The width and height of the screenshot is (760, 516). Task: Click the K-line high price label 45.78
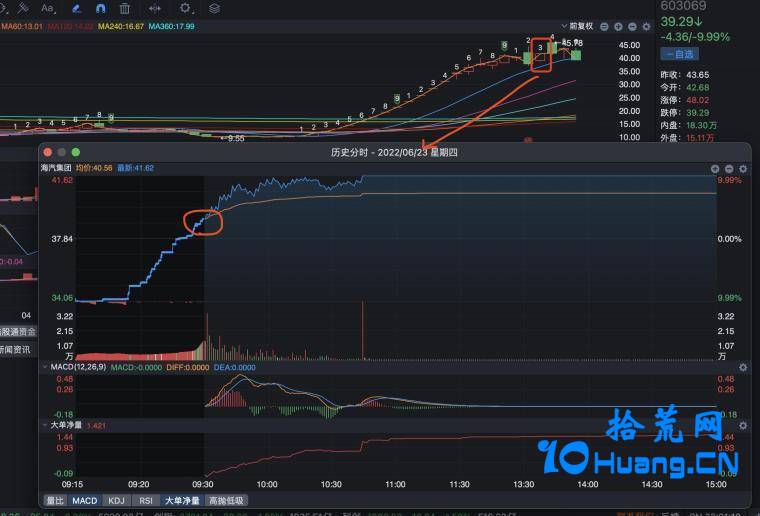point(572,43)
